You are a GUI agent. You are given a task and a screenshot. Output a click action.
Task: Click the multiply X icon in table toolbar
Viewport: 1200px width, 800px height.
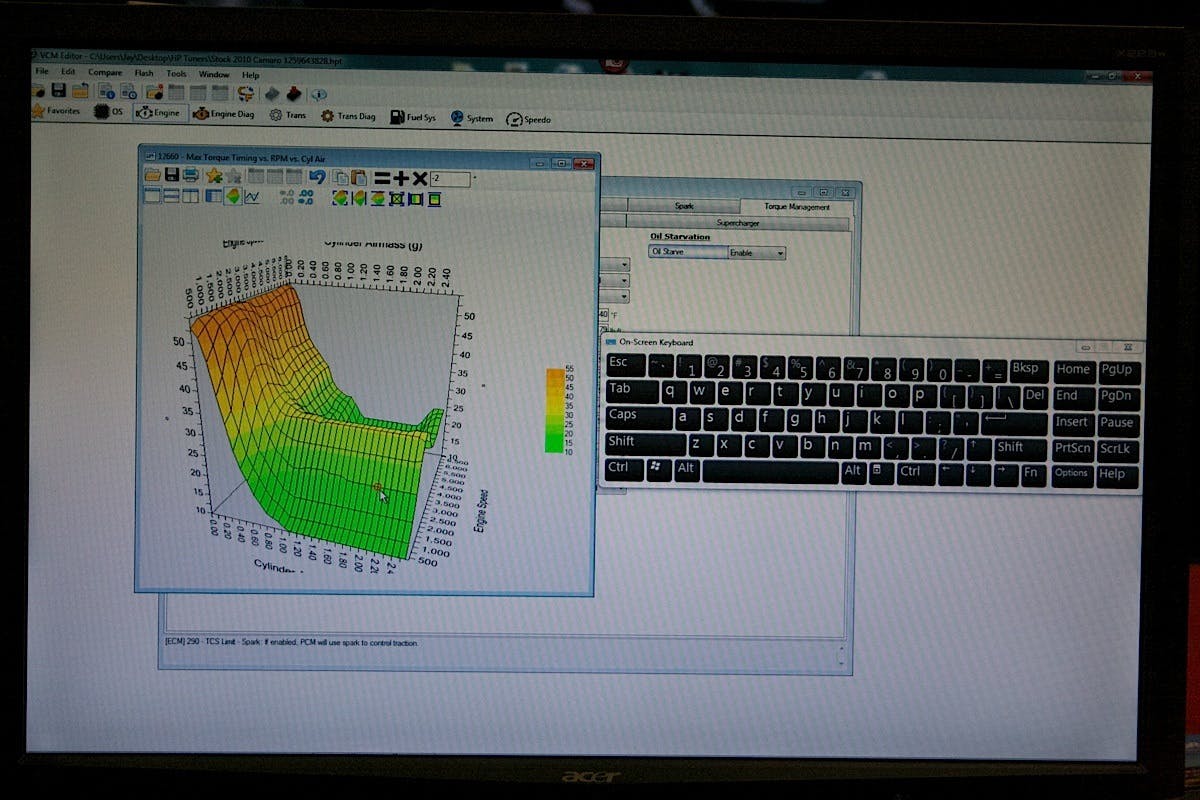(420, 178)
